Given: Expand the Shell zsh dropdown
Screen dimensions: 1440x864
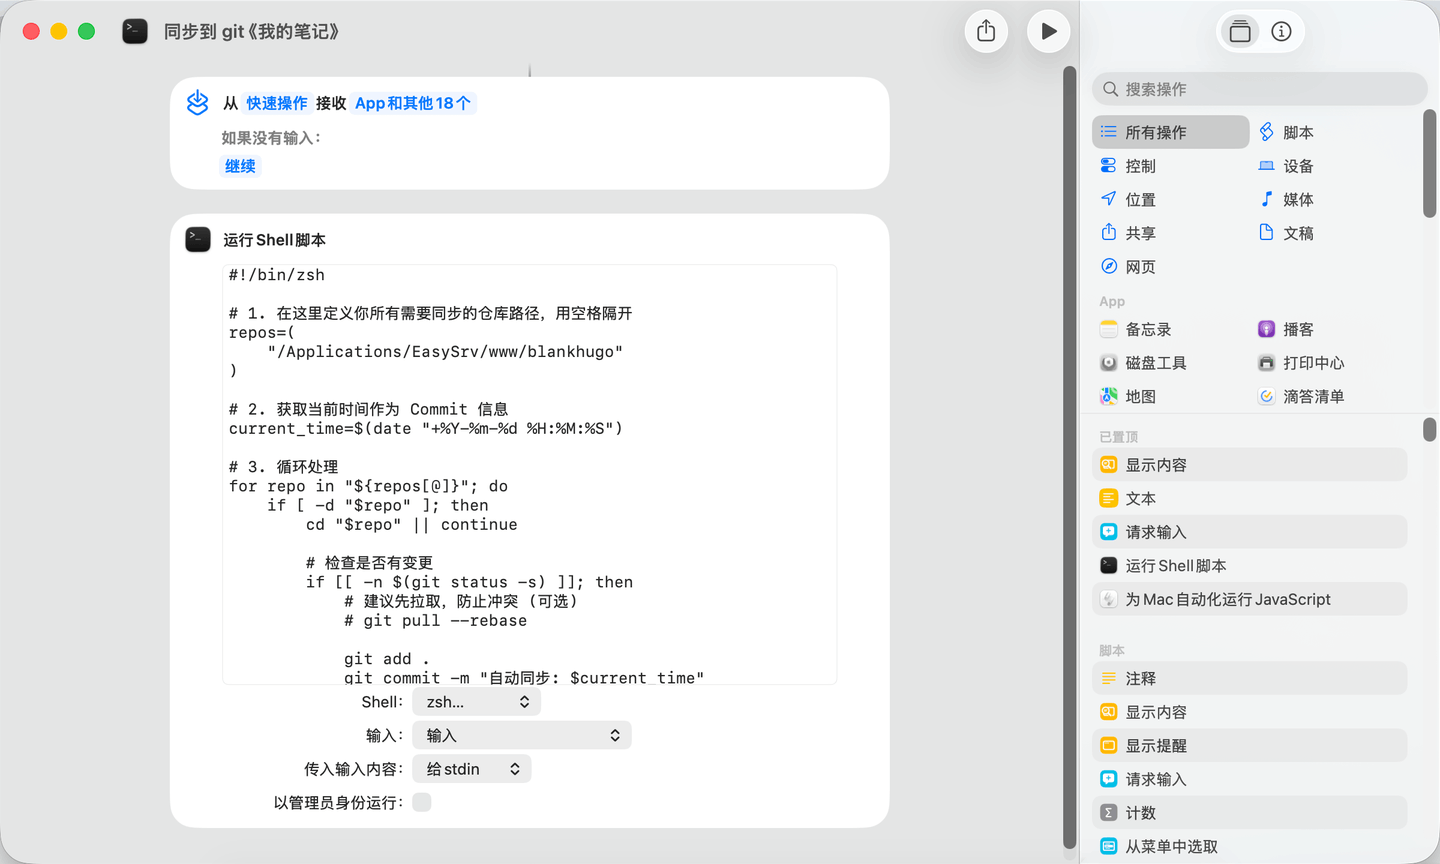Looking at the screenshot, I should pyautogui.click(x=476, y=702).
